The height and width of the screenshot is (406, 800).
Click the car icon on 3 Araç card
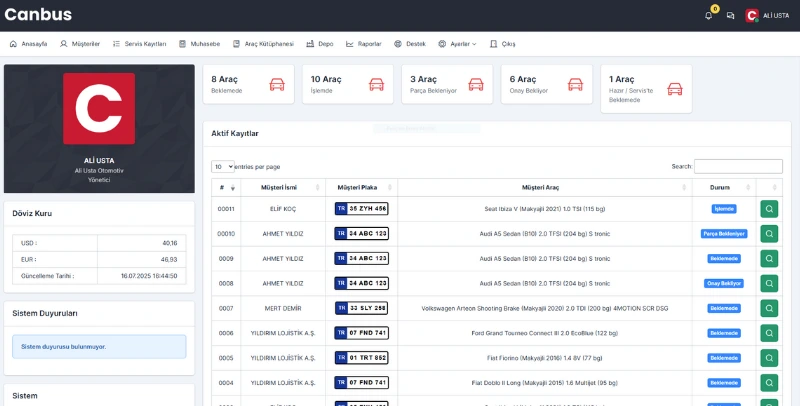[476, 85]
